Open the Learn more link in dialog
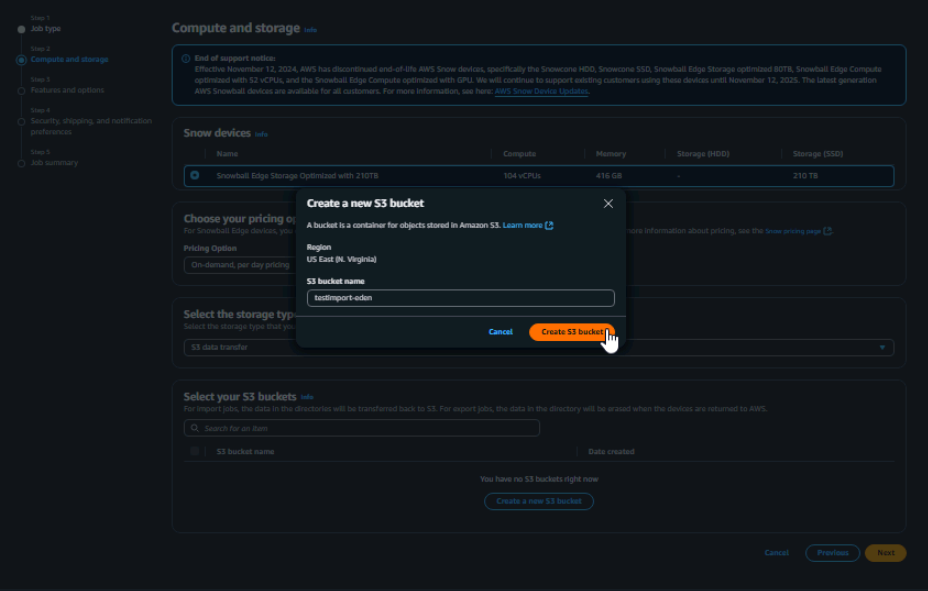The image size is (928, 591). pyautogui.click(x=522, y=226)
